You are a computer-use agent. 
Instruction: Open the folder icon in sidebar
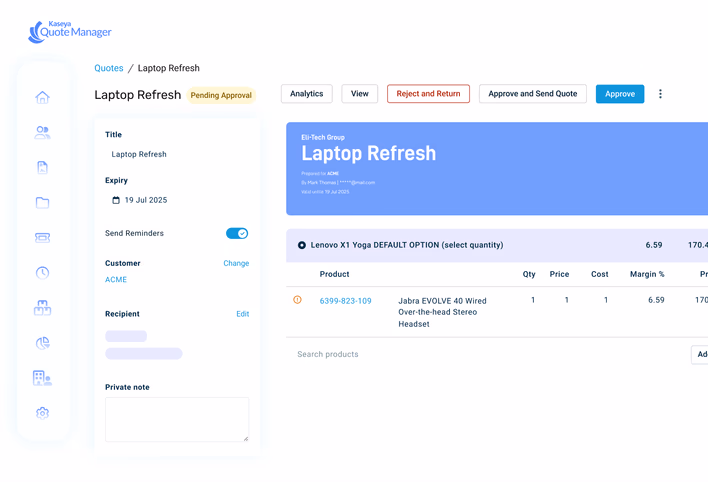click(x=42, y=202)
